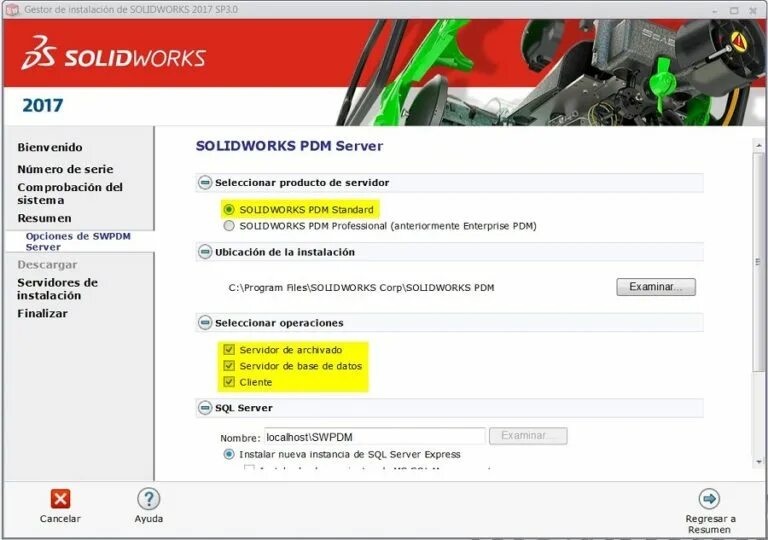Screen dimensions: 768x540
Task: Select SOLIDWORKS PDM Professional radio button
Action: click(229, 226)
